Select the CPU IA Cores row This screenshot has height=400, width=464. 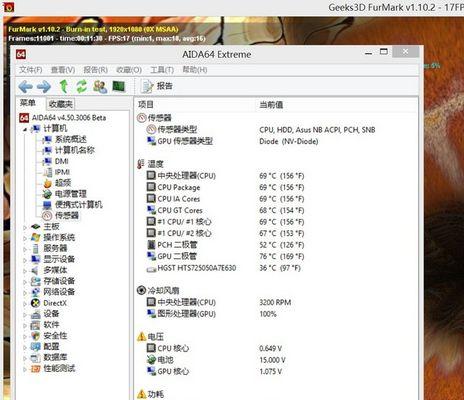(277, 199)
